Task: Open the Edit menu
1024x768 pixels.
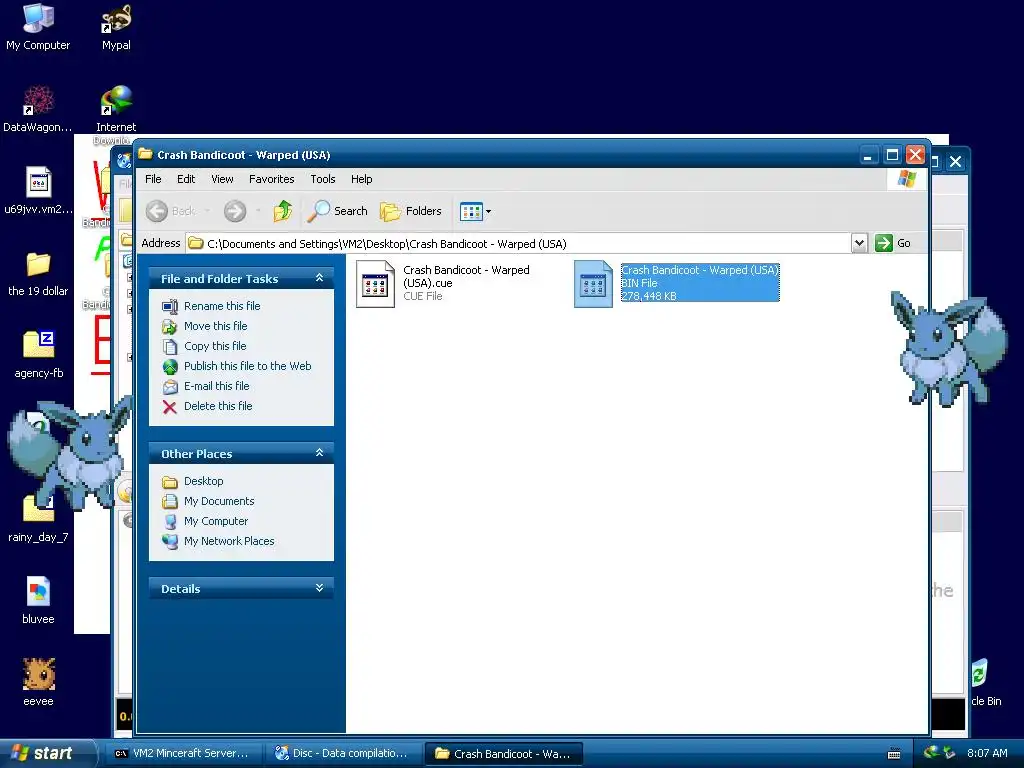Action: 186,179
